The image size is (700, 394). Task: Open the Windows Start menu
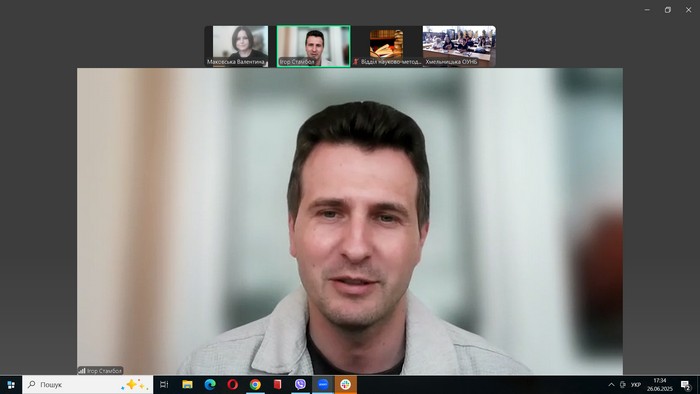pos(11,385)
